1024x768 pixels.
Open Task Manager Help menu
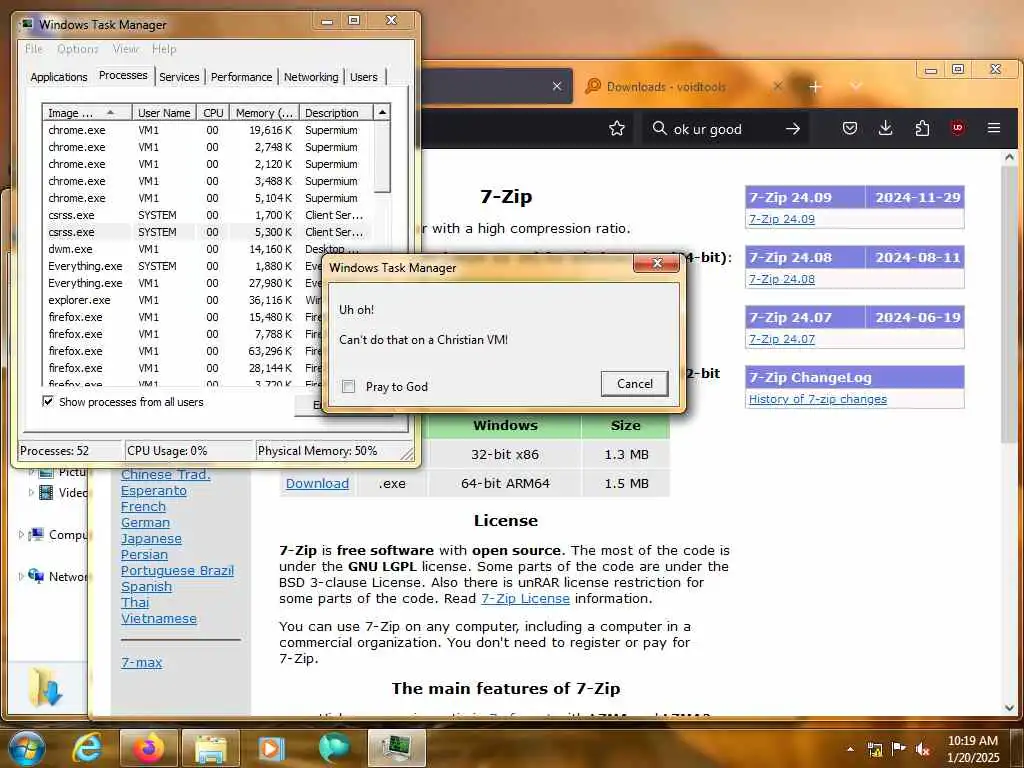pos(164,49)
